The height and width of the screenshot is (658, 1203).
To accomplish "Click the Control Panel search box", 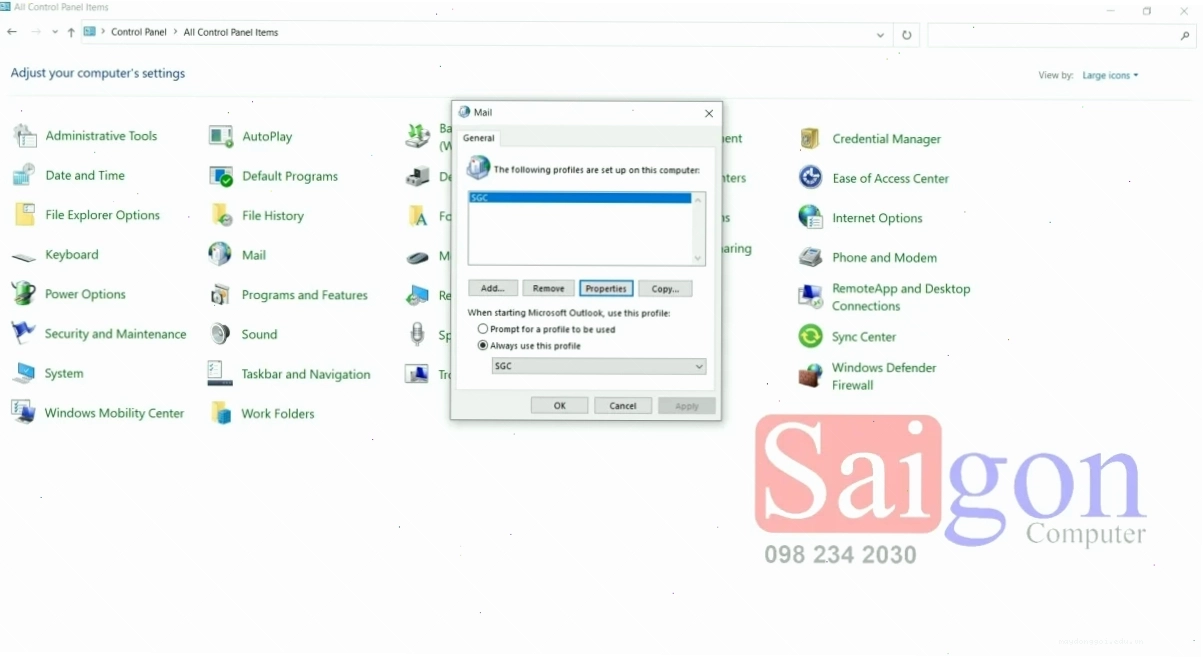I will coord(1061,34).
